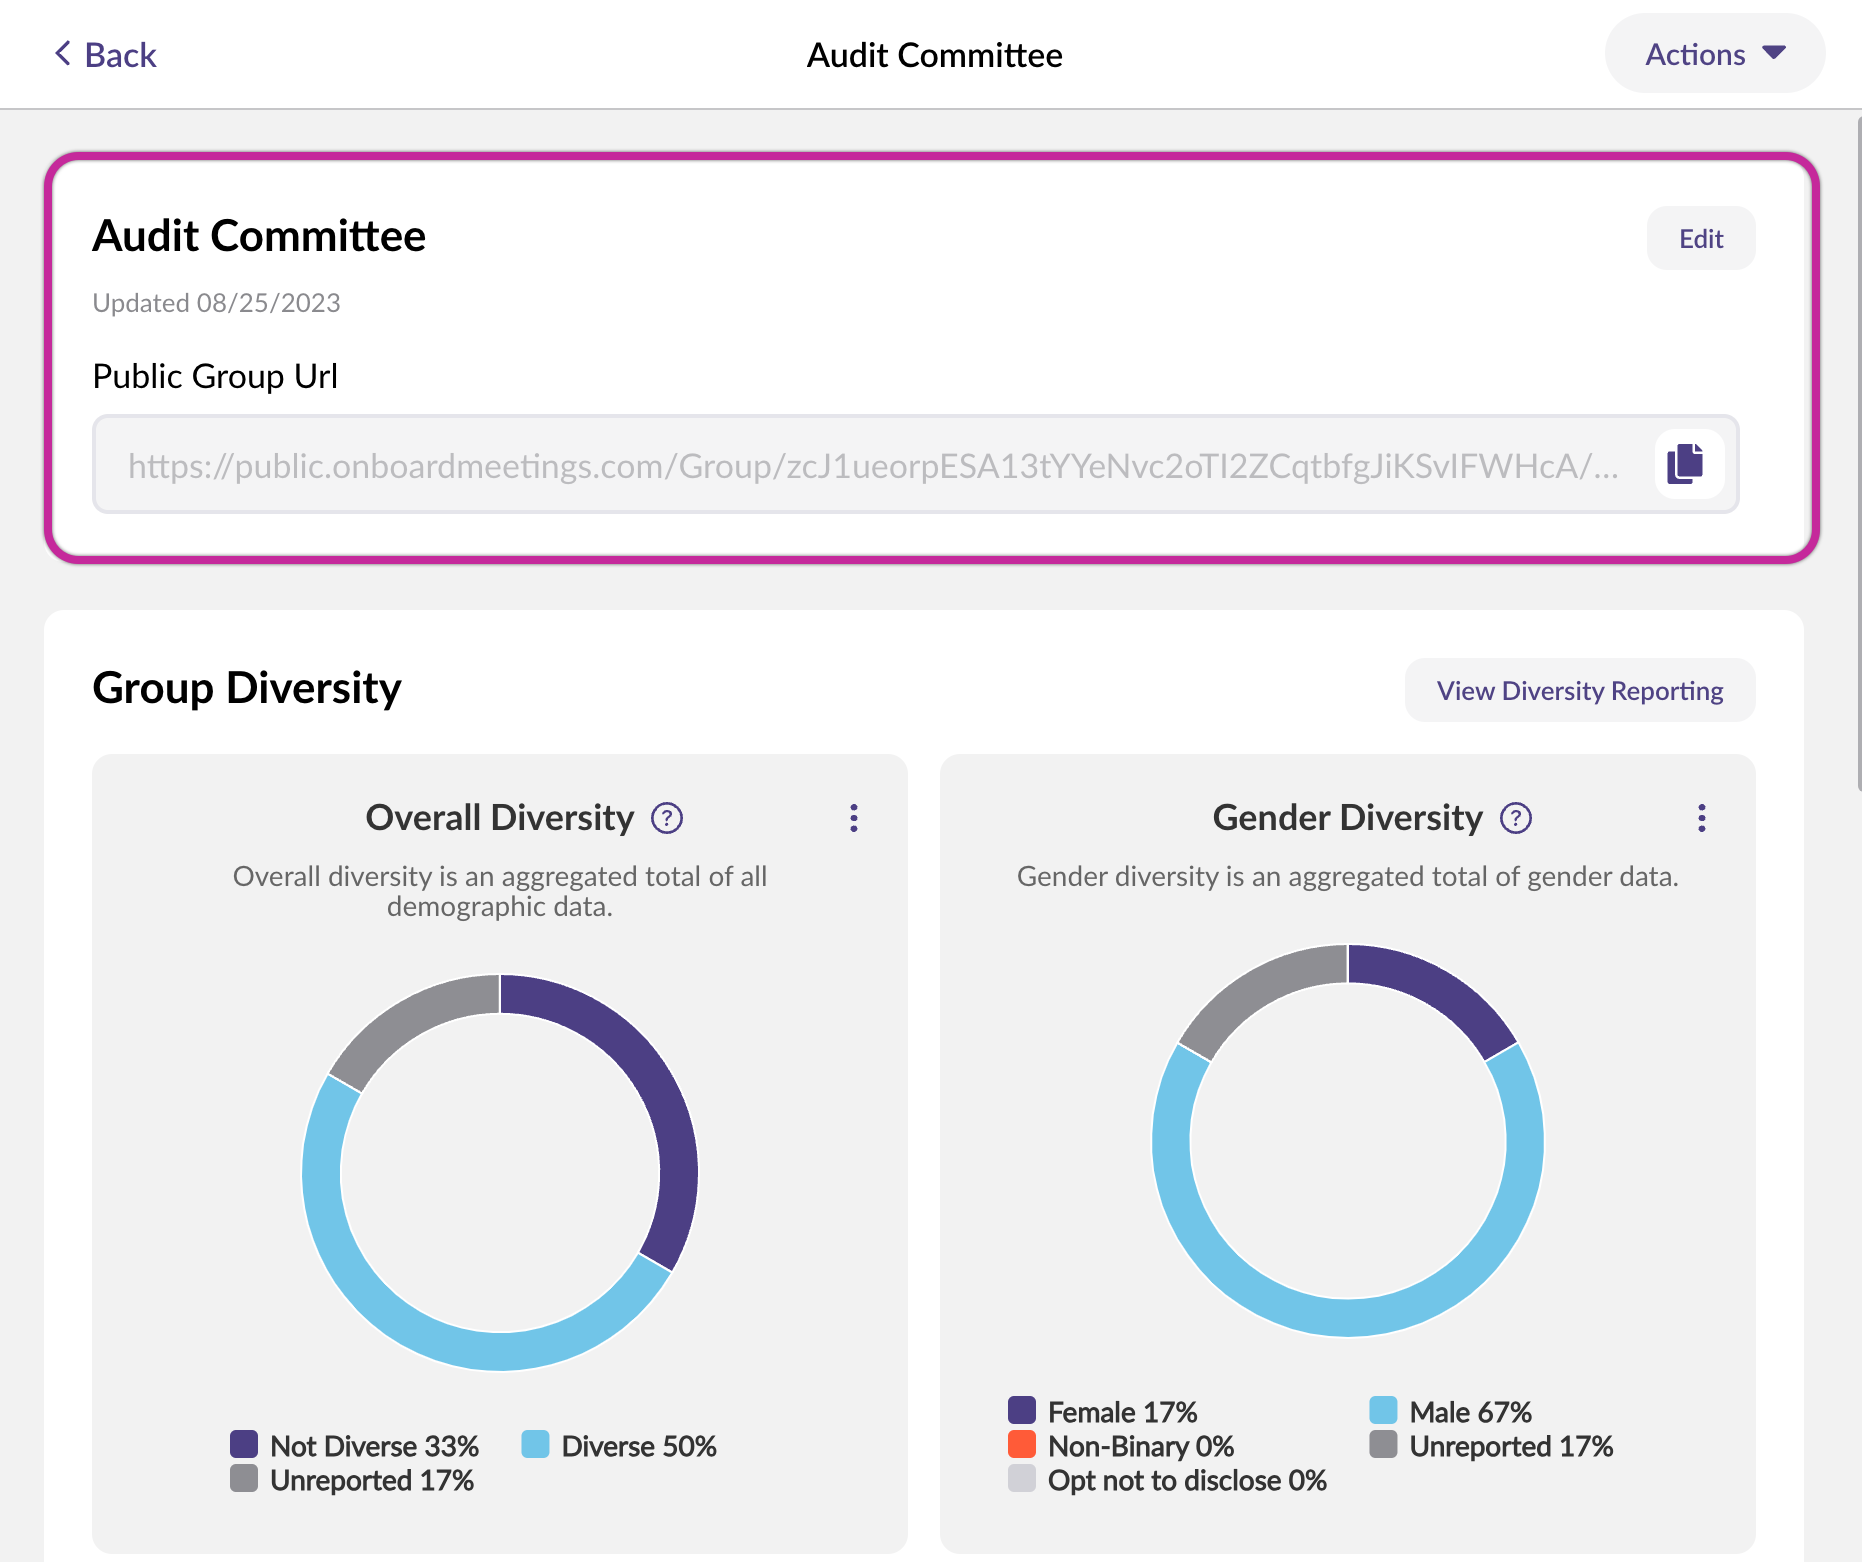The width and height of the screenshot is (1862, 1562).
Task: Toggle the Not Diverse 33% legend swatch
Action: tap(244, 1445)
